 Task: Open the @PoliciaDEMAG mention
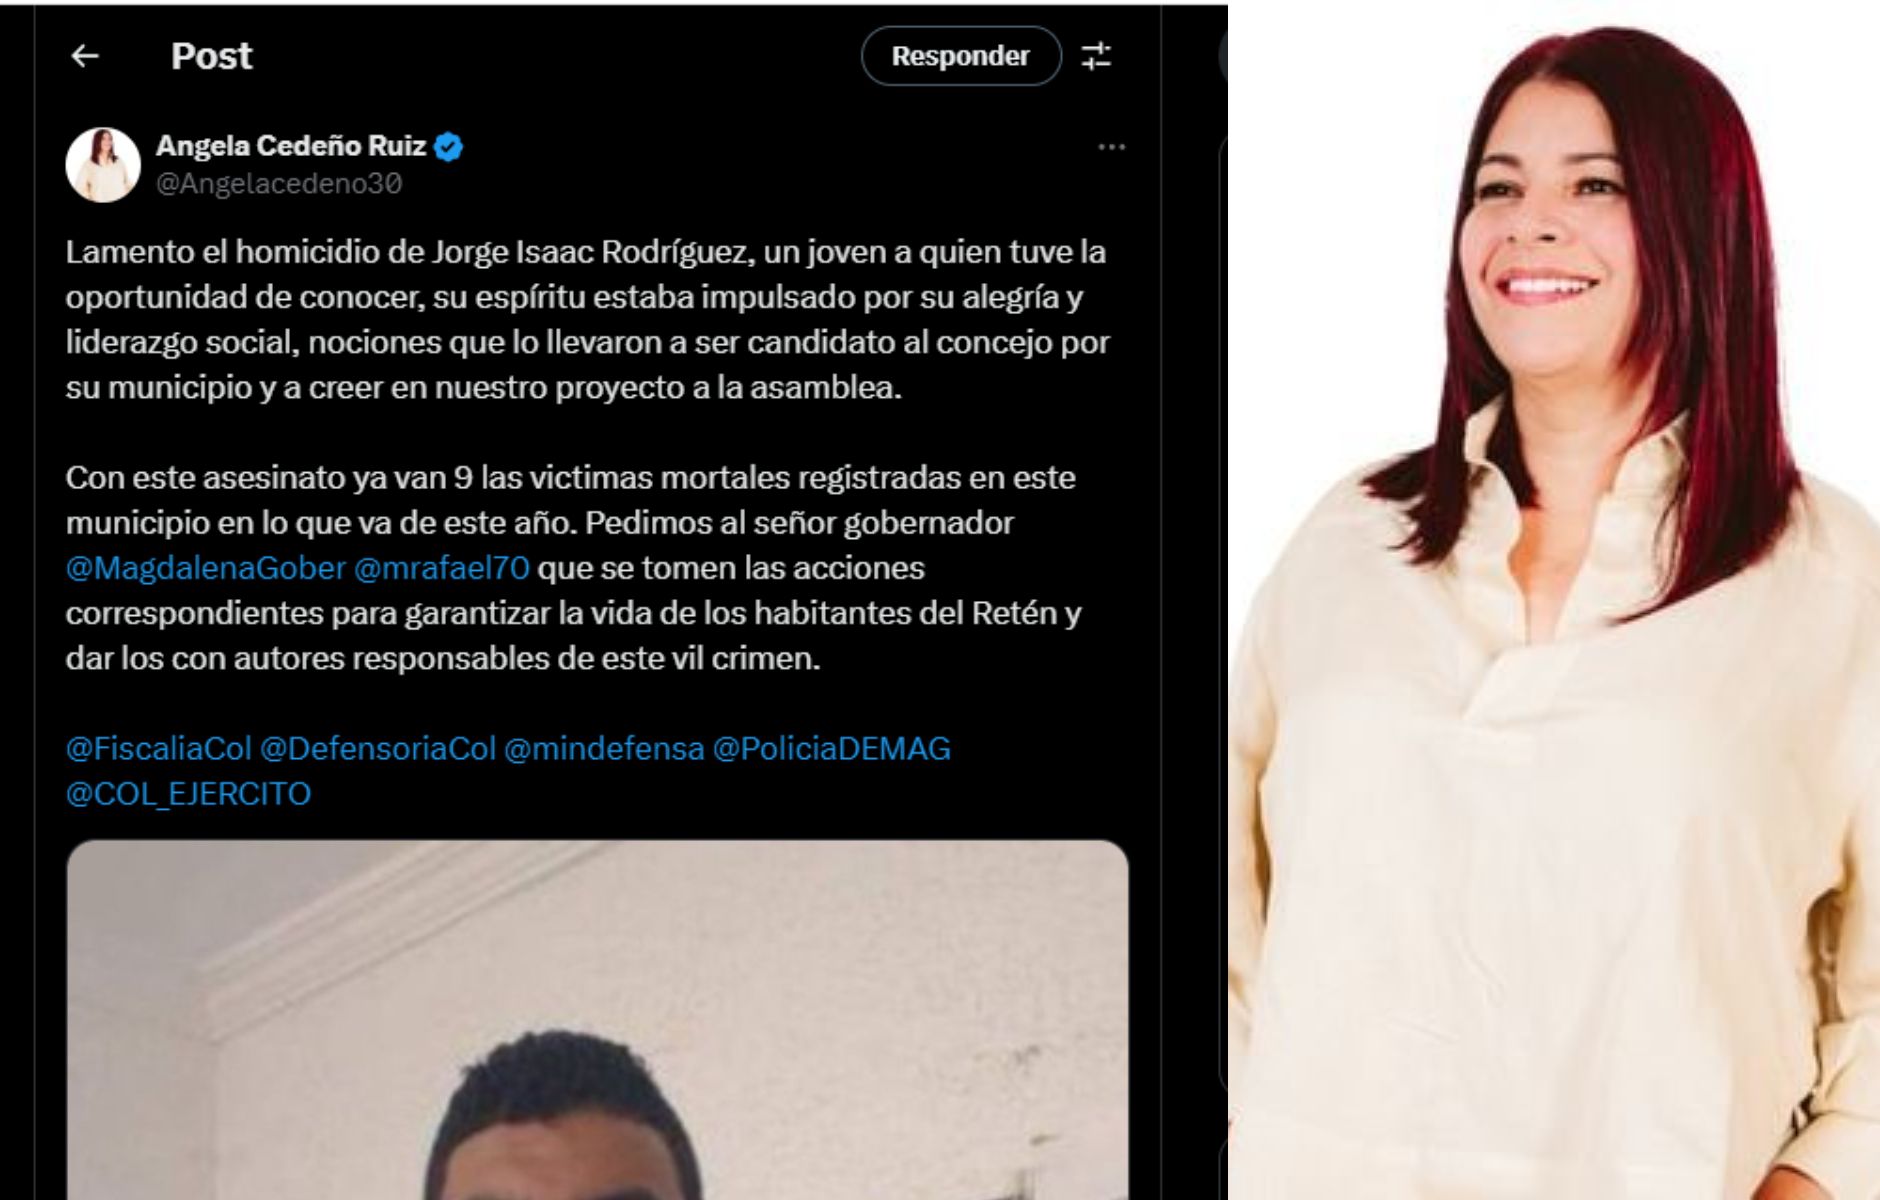pos(831,748)
